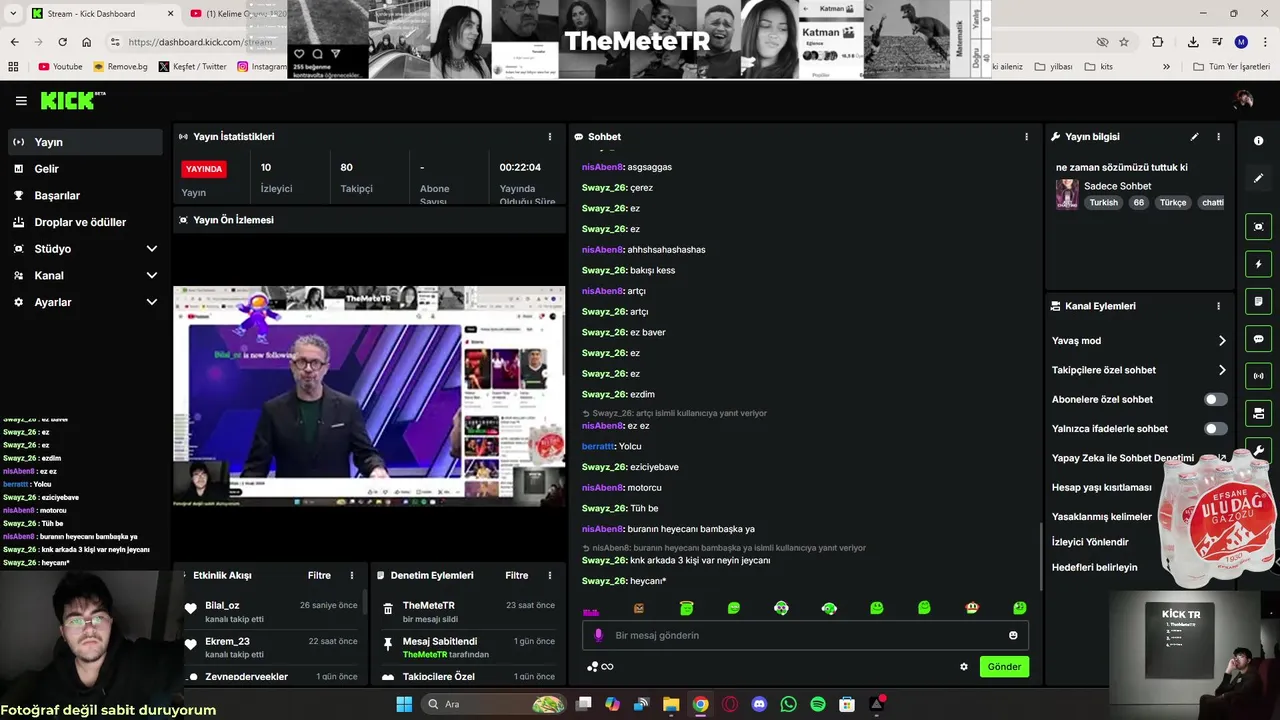The width and height of the screenshot is (1280, 720).
Task: Select the green angel halo emote
Action: (x=686, y=608)
